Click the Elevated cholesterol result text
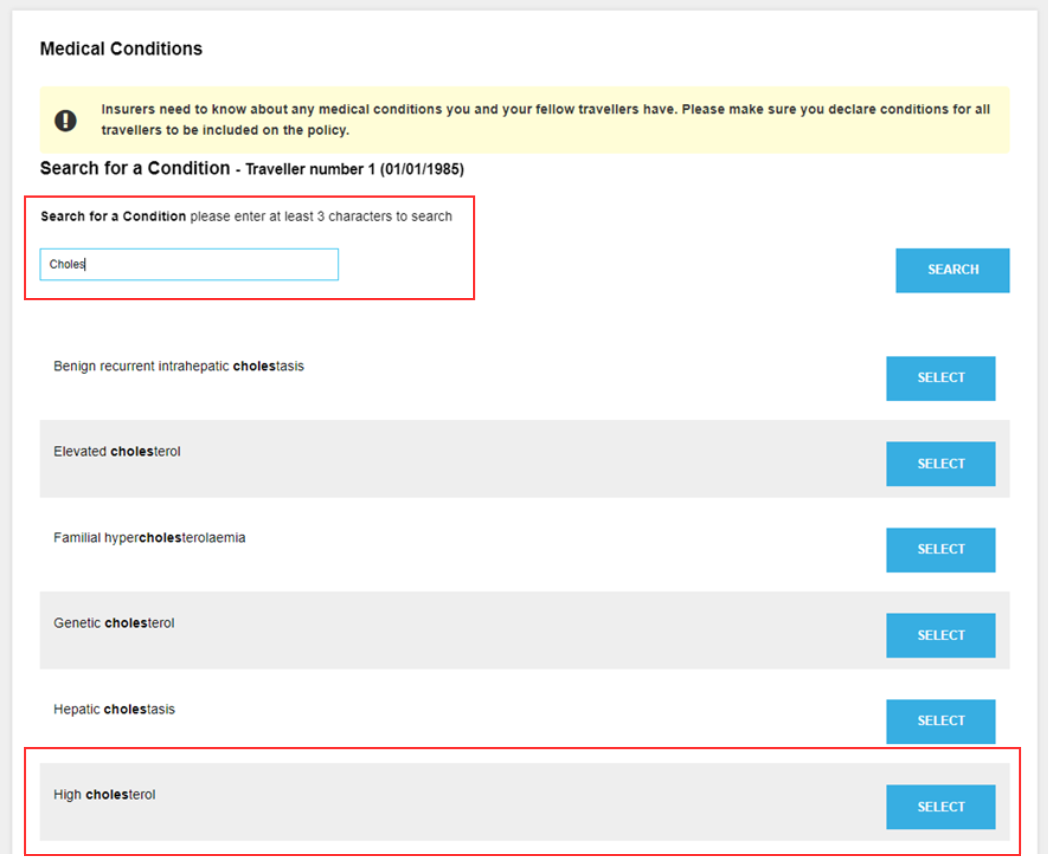This screenshot has width=1049, height=862. tap(117, 452)
